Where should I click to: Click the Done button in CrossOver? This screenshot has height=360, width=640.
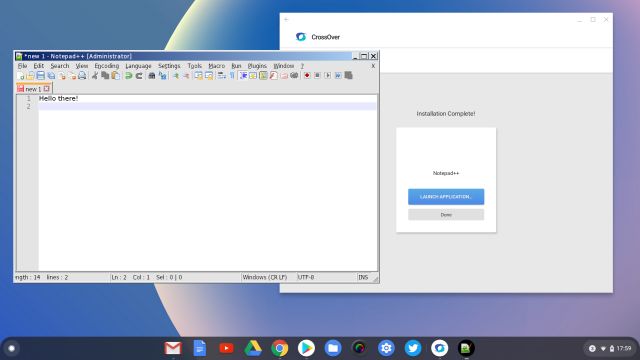click(446, 215)
